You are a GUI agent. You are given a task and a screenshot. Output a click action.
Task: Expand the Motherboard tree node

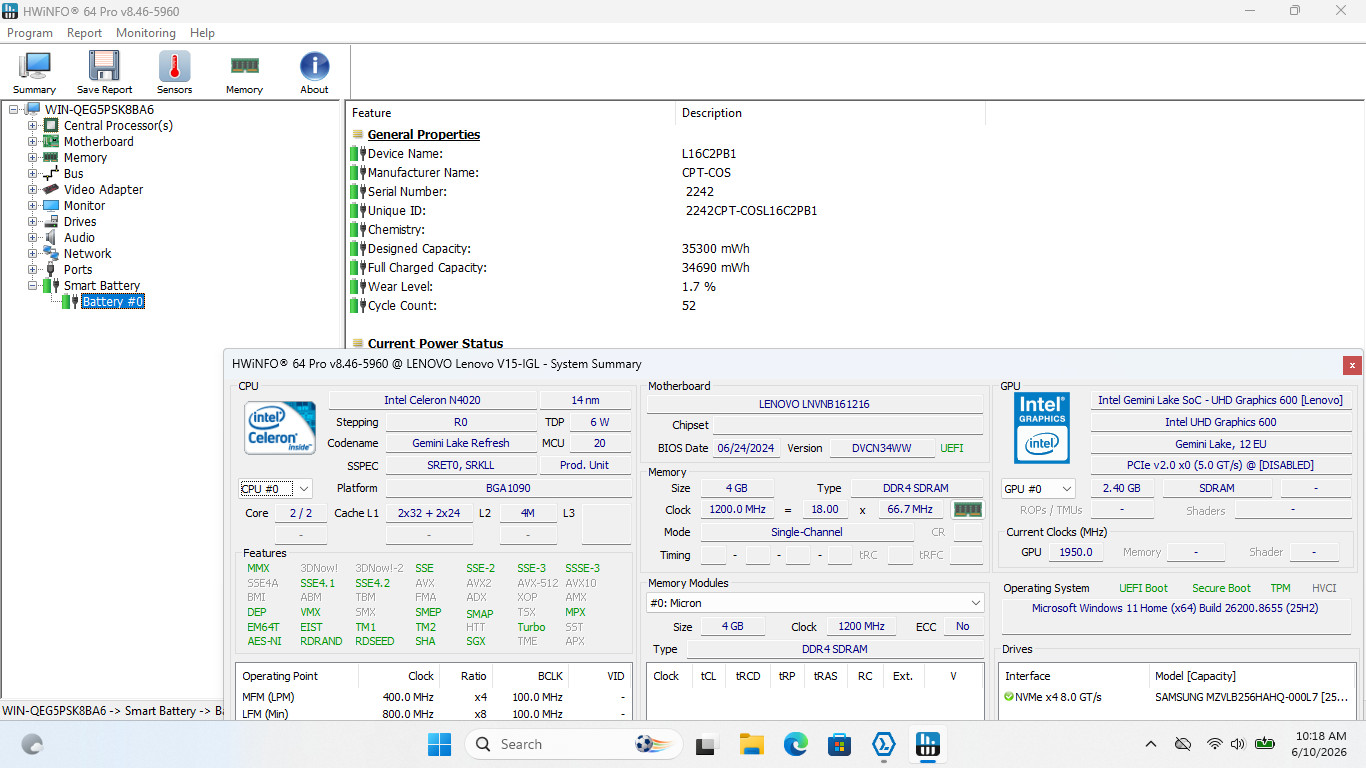[33, 142]
